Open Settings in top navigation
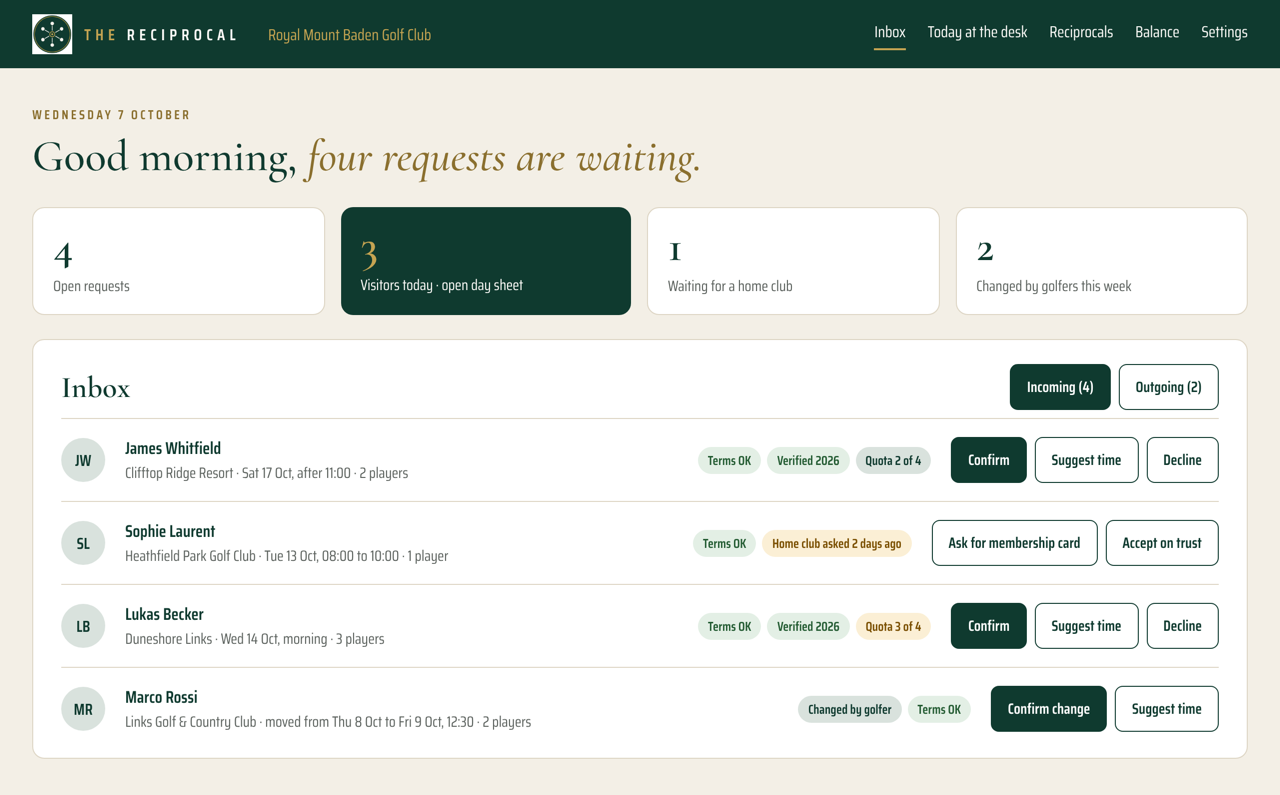Viewport: 1280px width, 795px height. 1224,32
